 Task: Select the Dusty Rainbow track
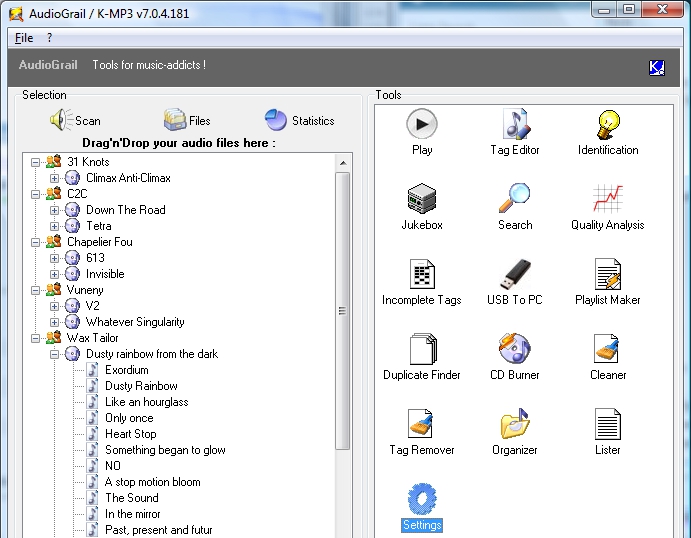(x=141, y=386)
